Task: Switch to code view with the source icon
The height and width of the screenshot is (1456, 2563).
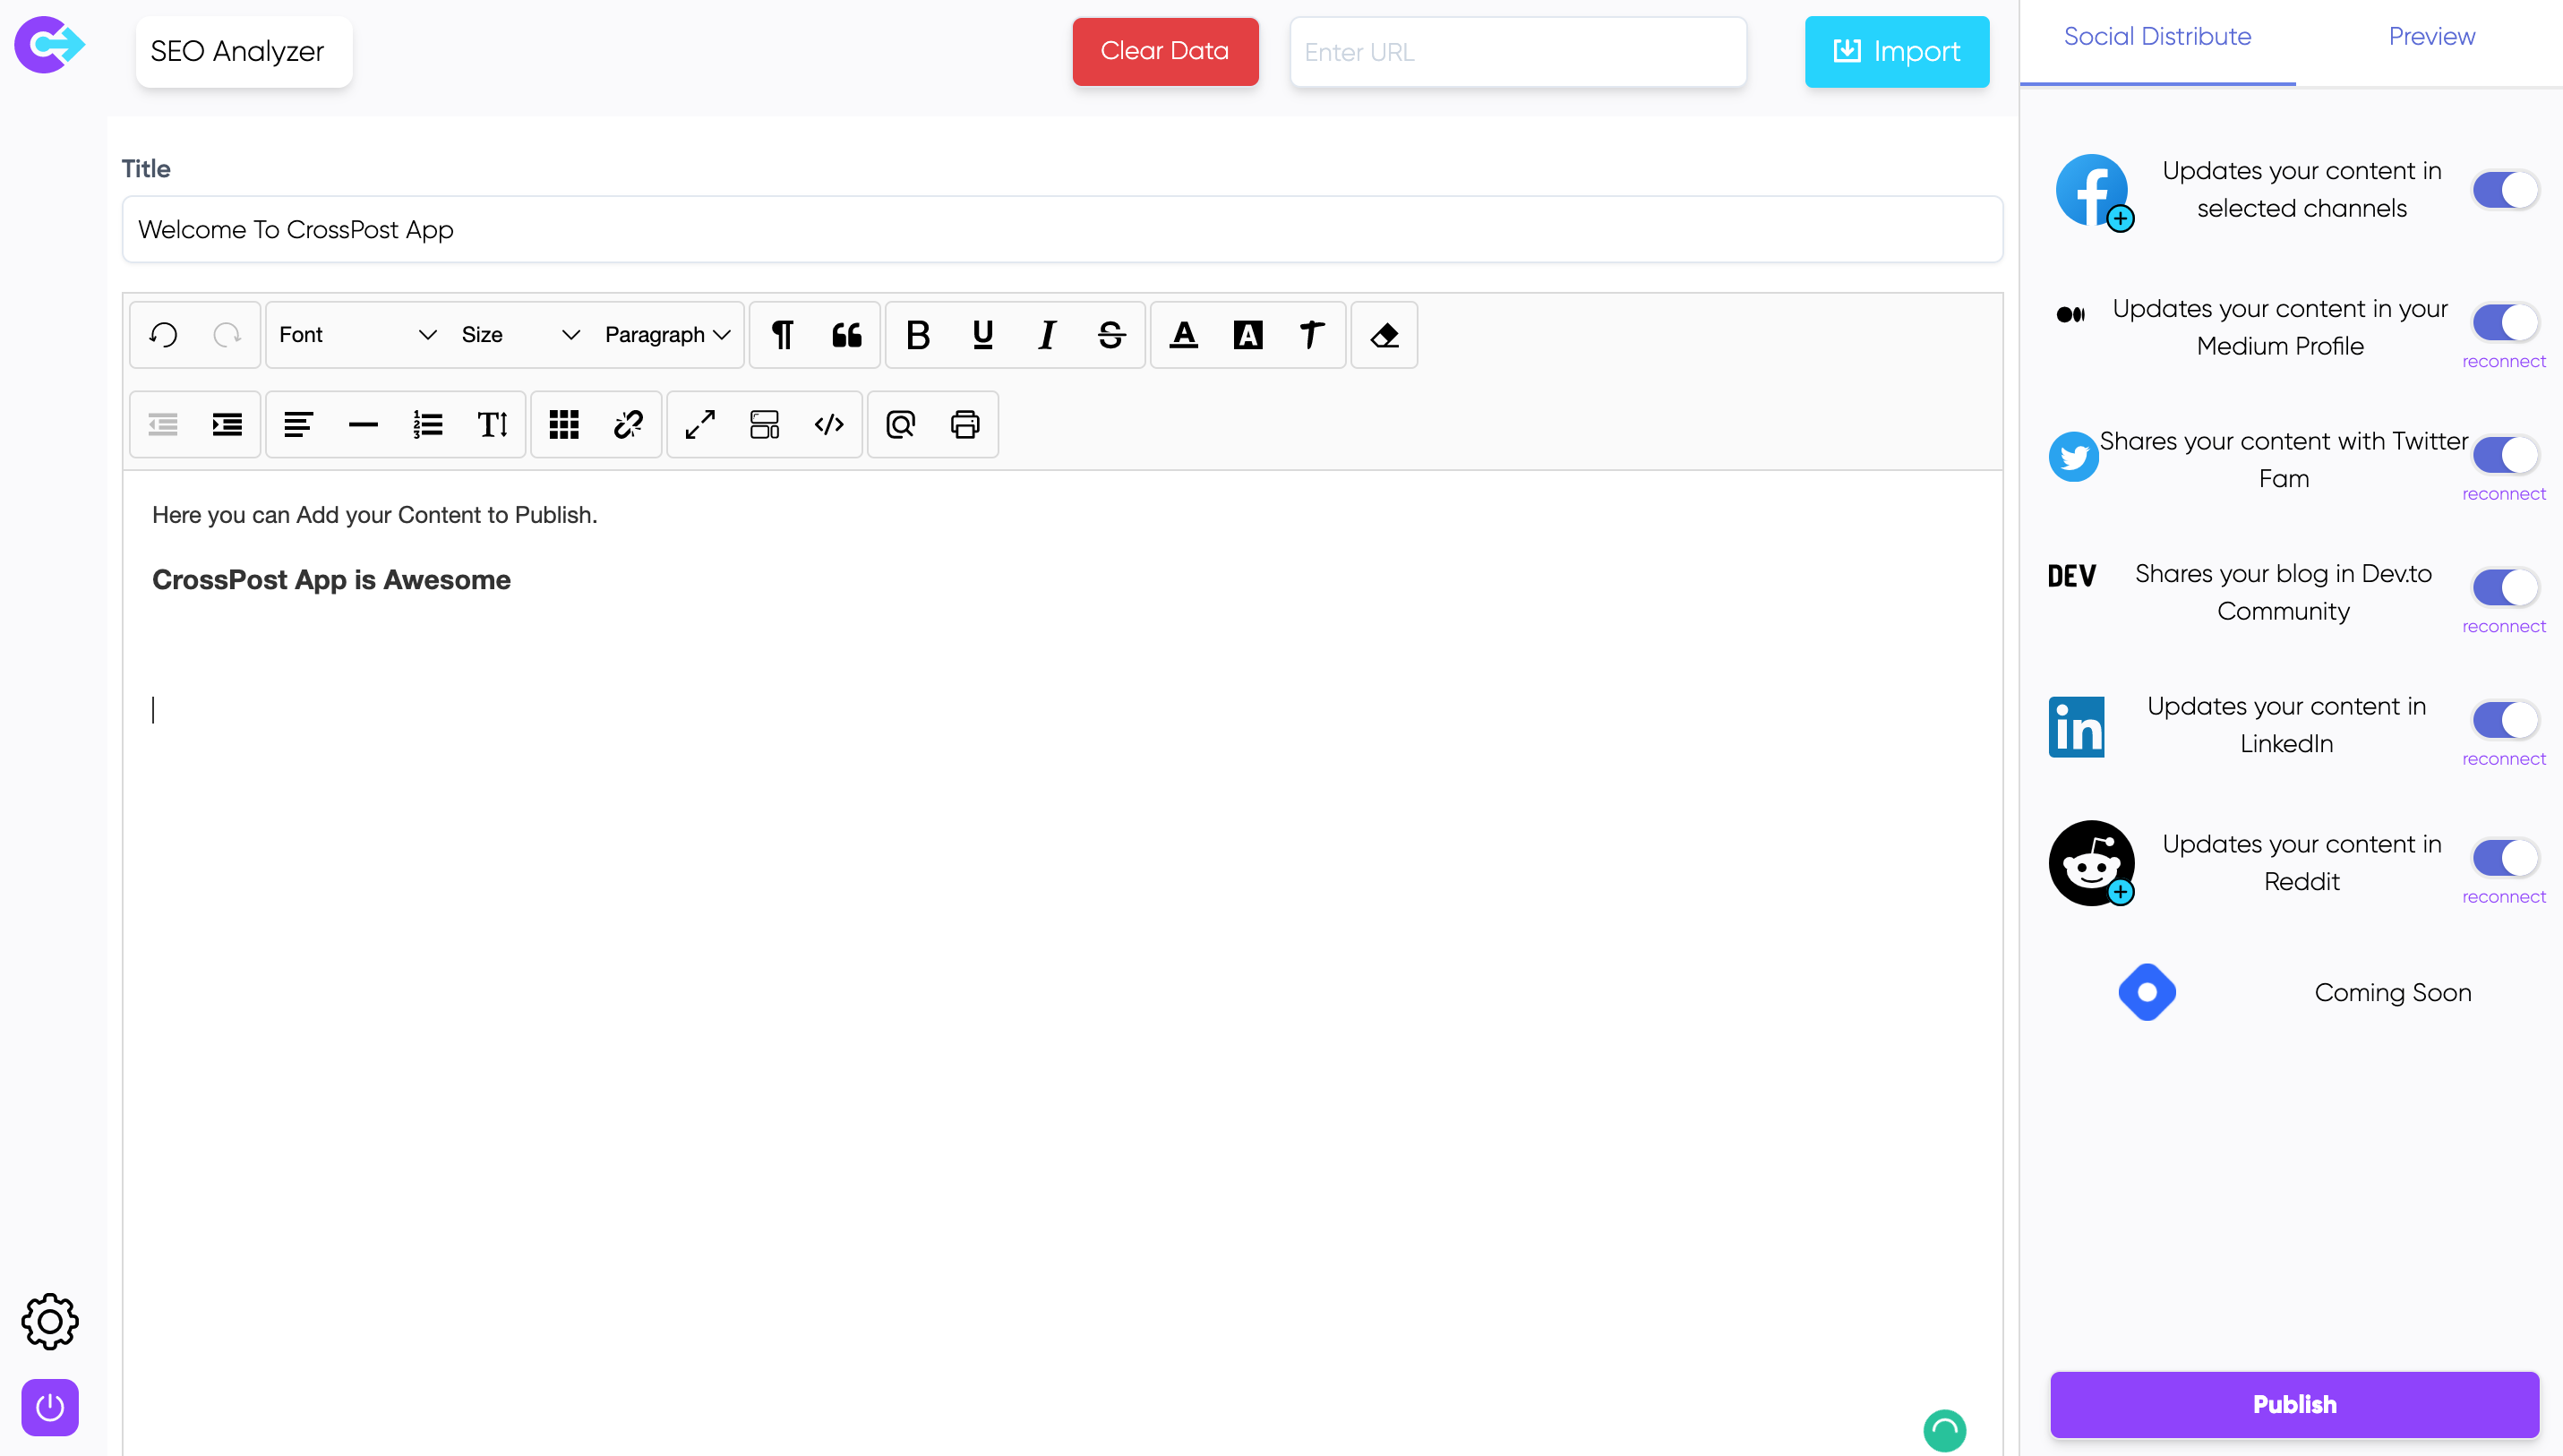Action: tap(829, 425)
